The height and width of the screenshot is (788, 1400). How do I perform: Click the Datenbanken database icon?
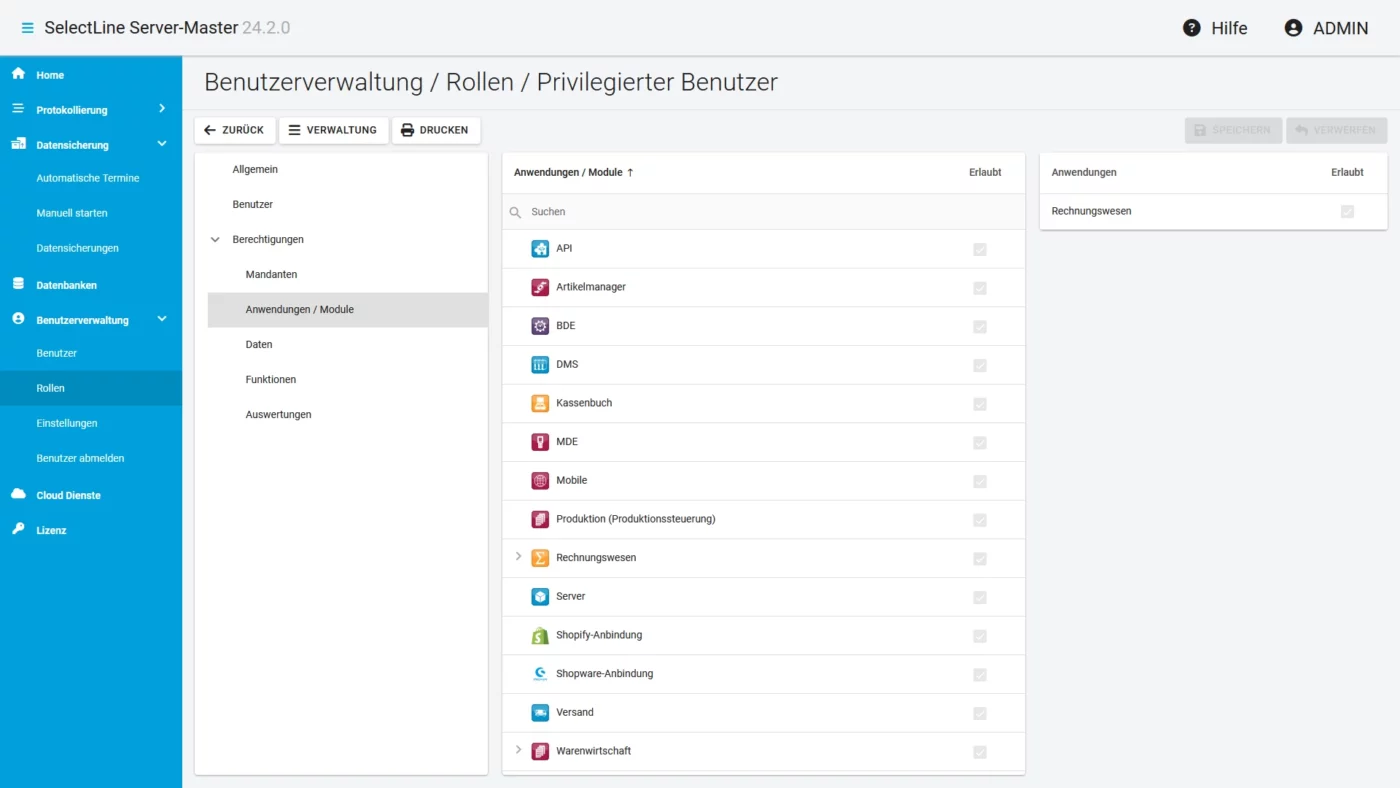pyautogui.click(x=18, y=284)
